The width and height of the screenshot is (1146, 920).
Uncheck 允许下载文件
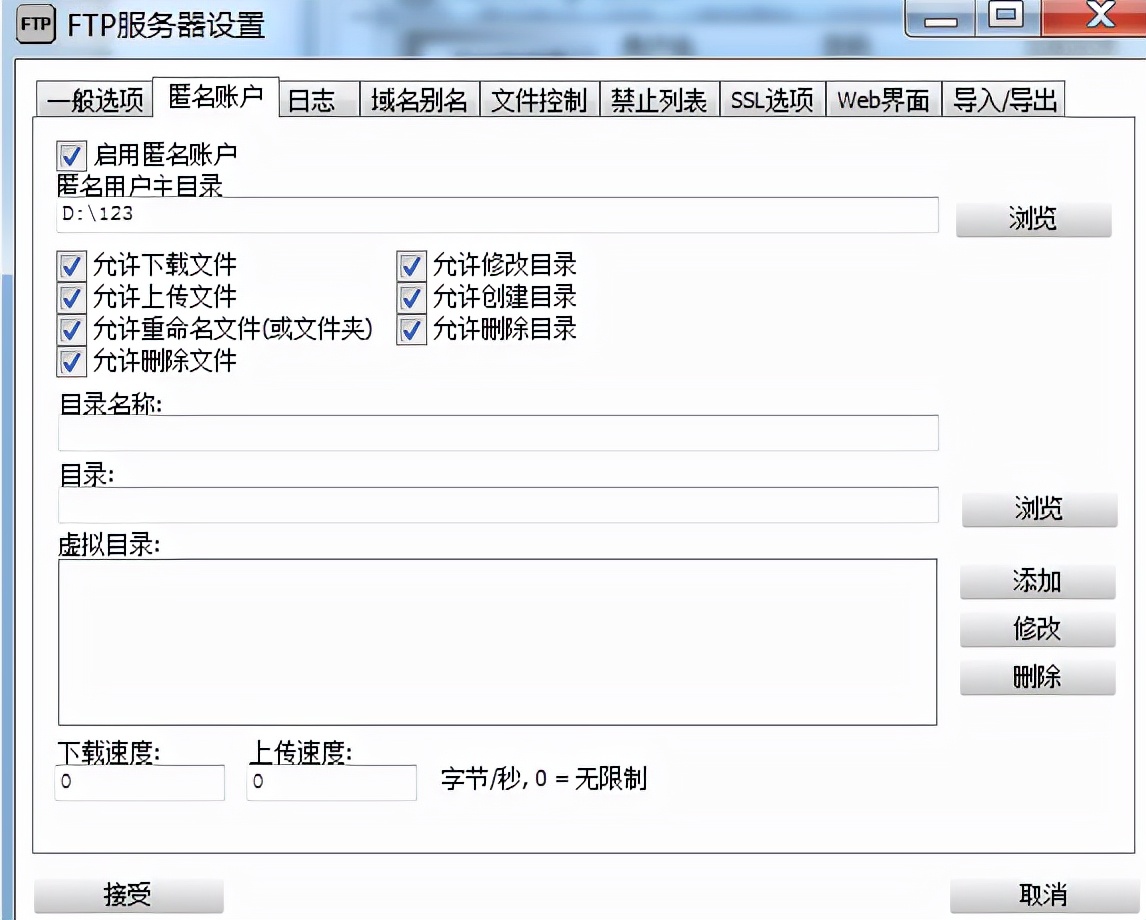[x=71, y=264]
